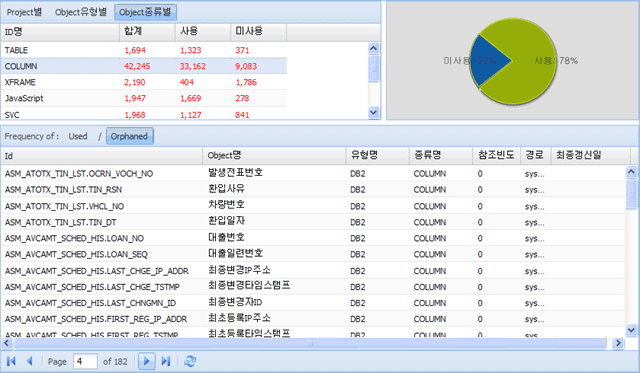The width and height of the screenshot is (640, 373).
Task: Sort by 유형명 column header
Action: point(378,155)
